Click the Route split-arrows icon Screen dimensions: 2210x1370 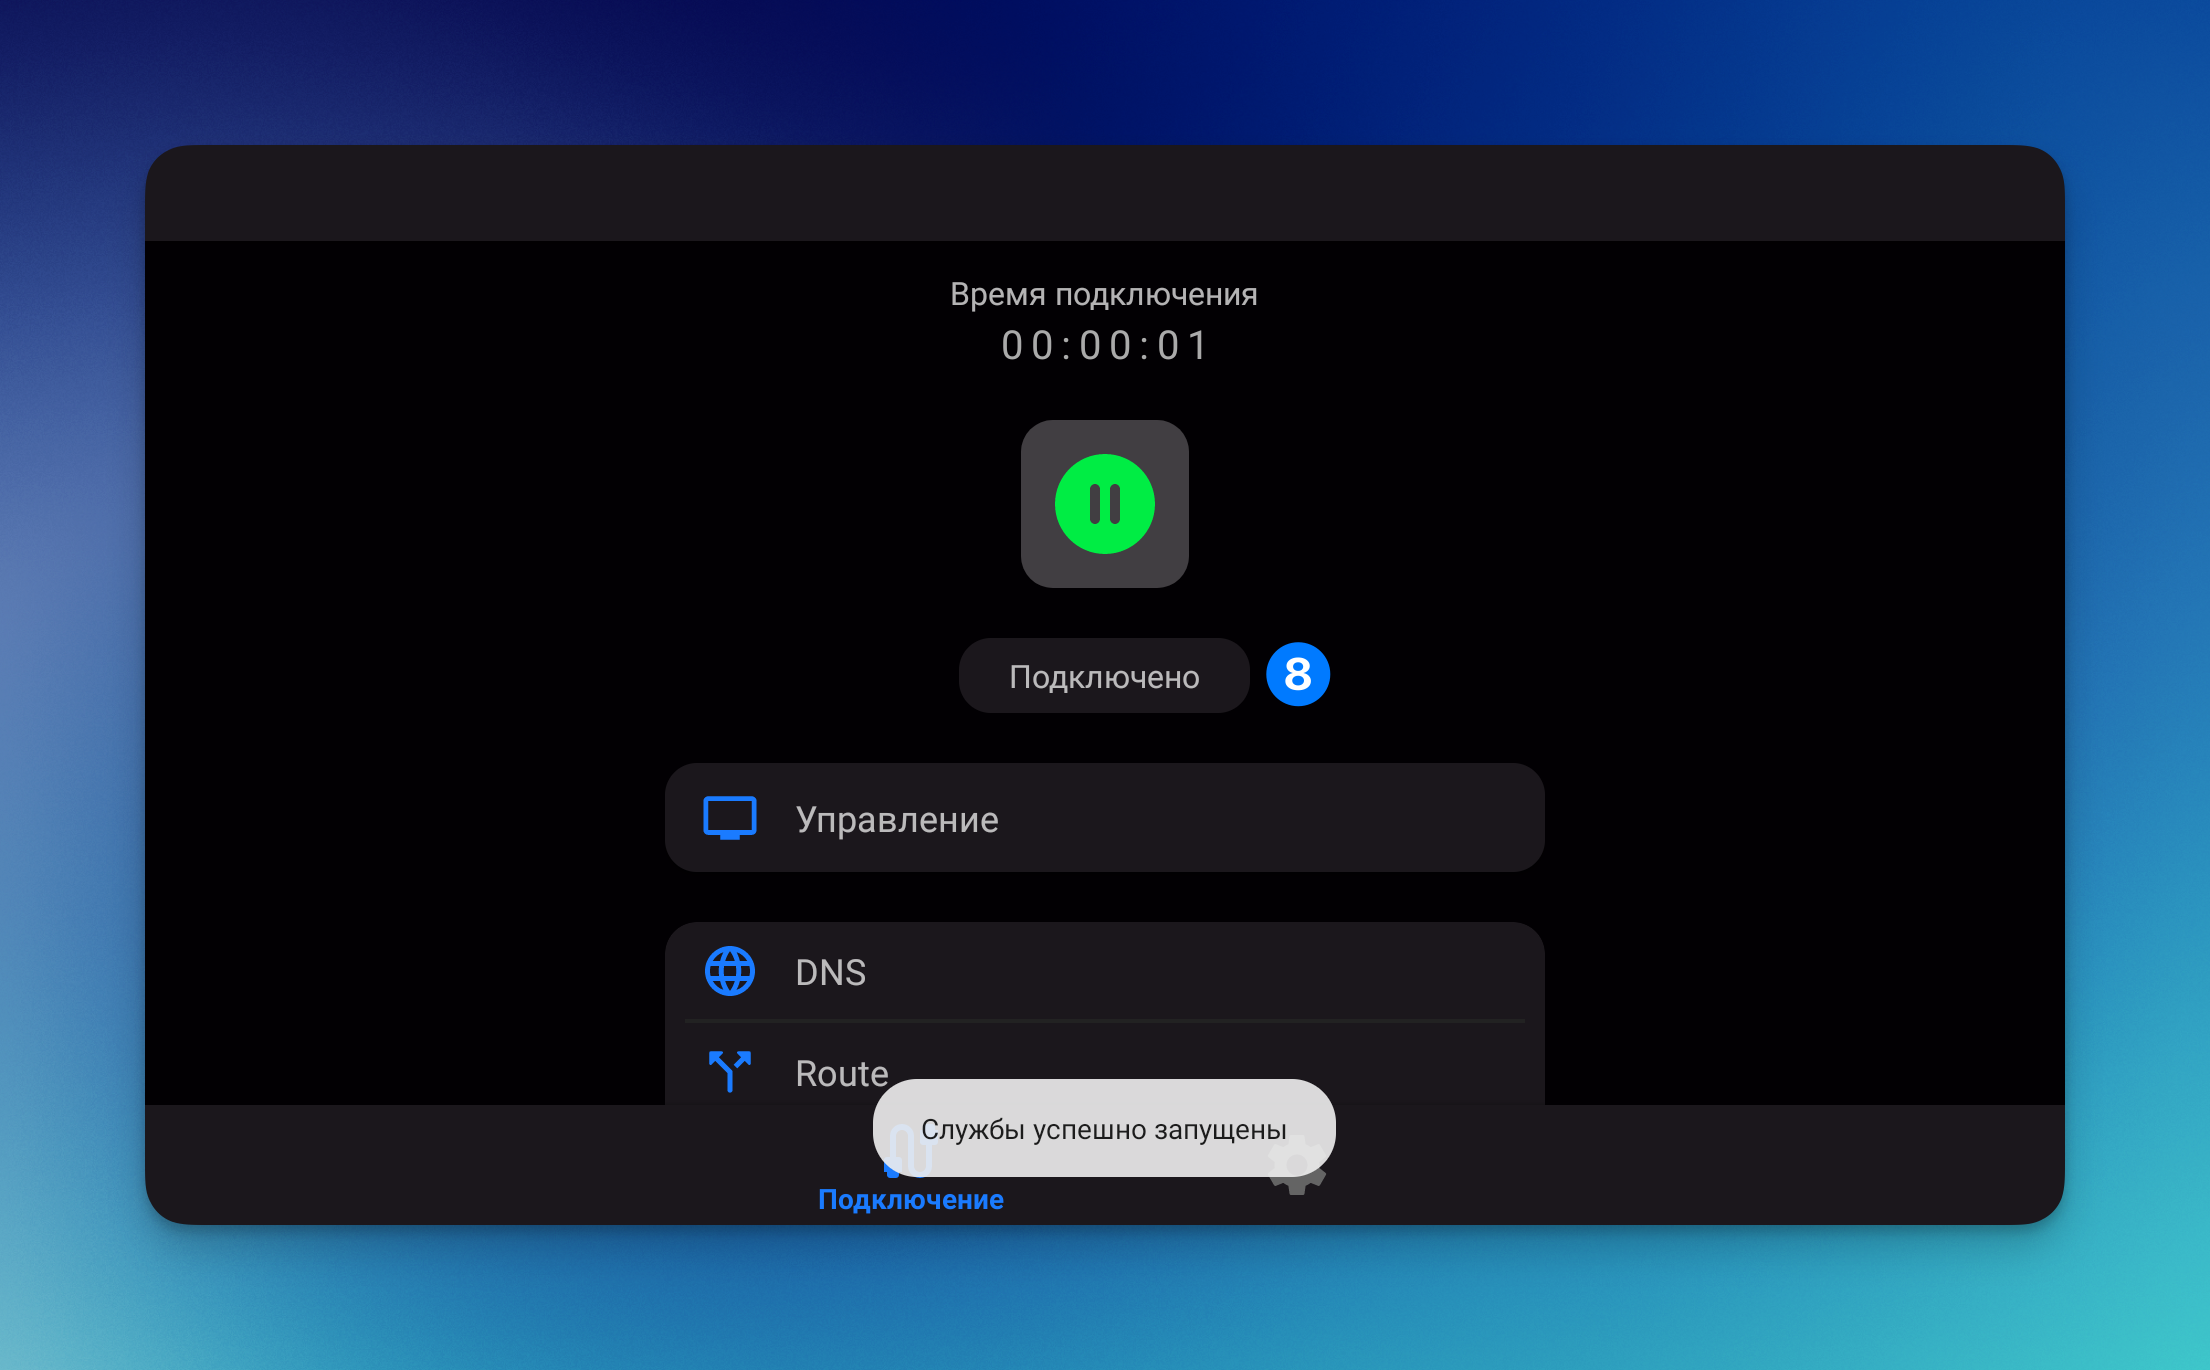point(730,1071)
